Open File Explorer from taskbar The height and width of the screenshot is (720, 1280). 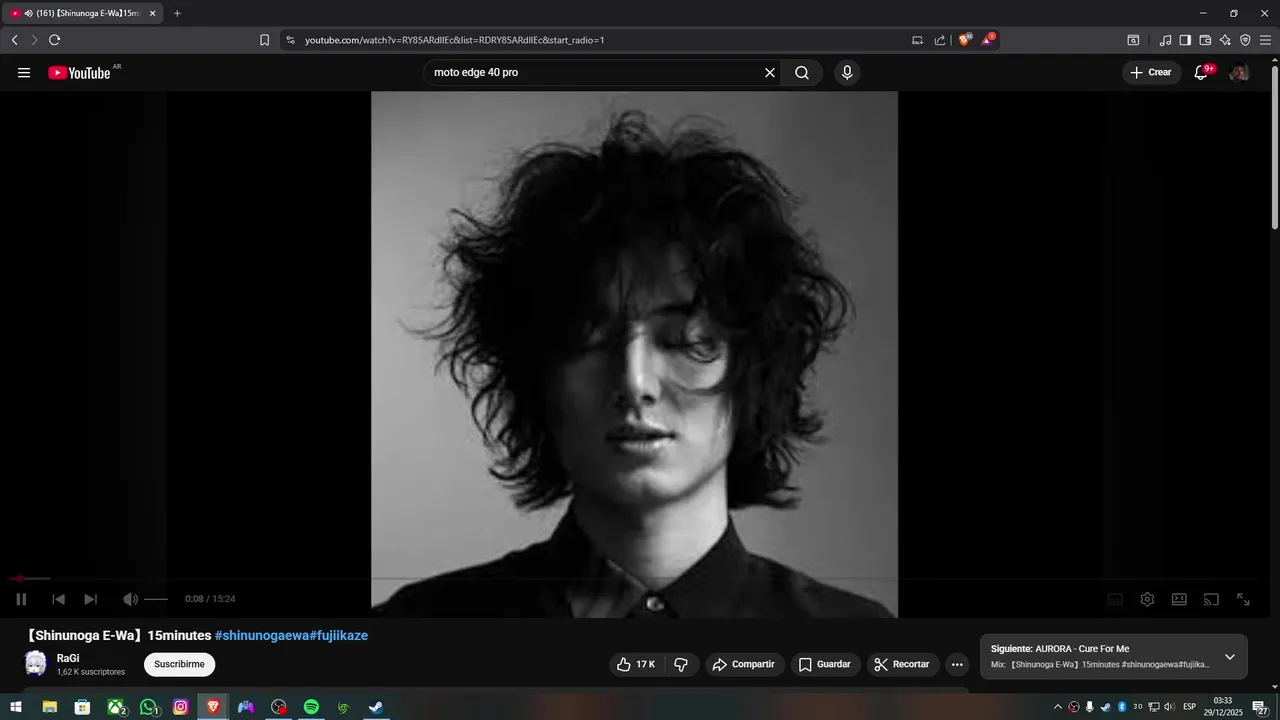click(x=49, y=707)
